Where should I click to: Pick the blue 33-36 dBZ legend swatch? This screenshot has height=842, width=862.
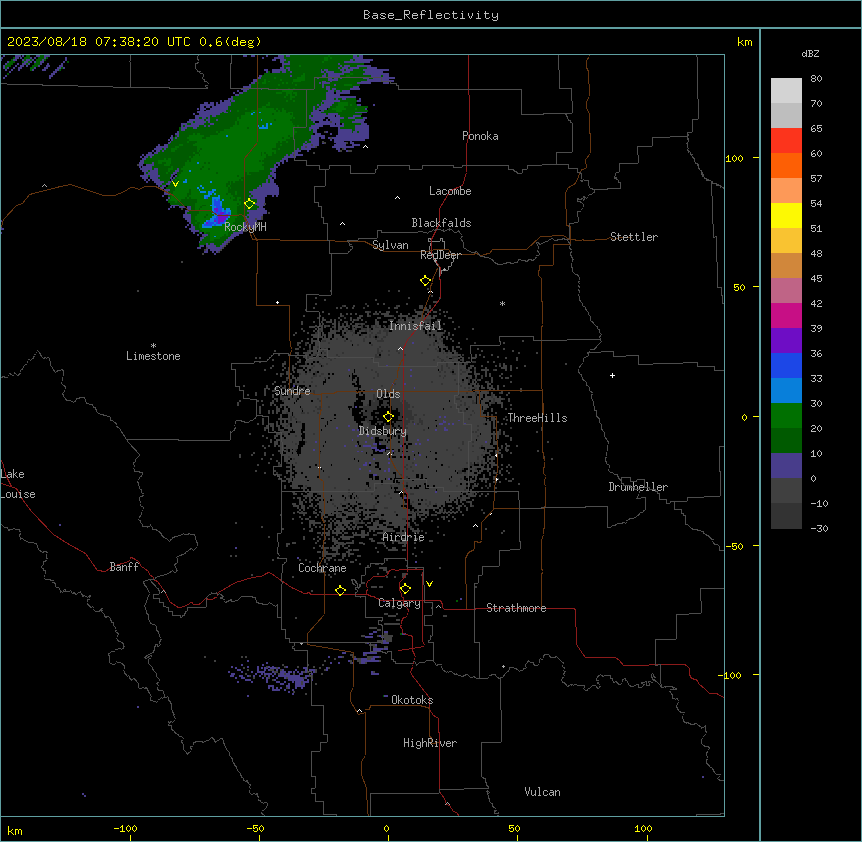pyautogui.click(x=786, y=365)
